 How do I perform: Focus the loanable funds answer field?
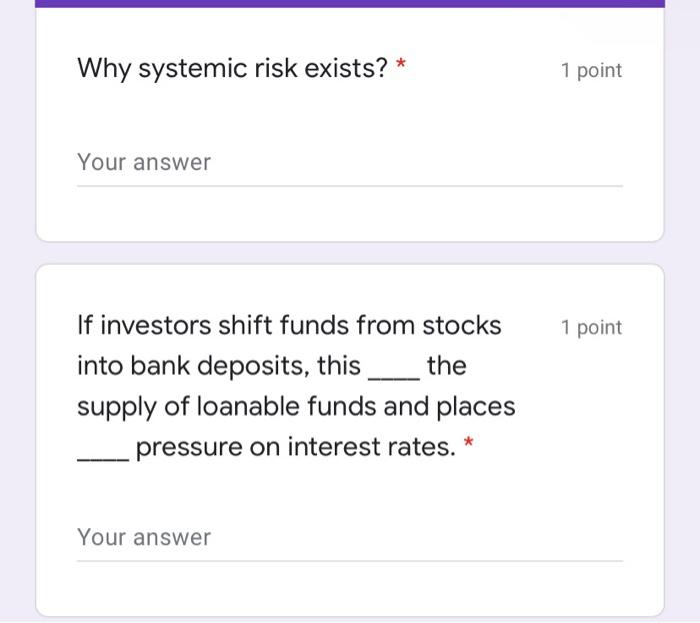tap(350, 538)
